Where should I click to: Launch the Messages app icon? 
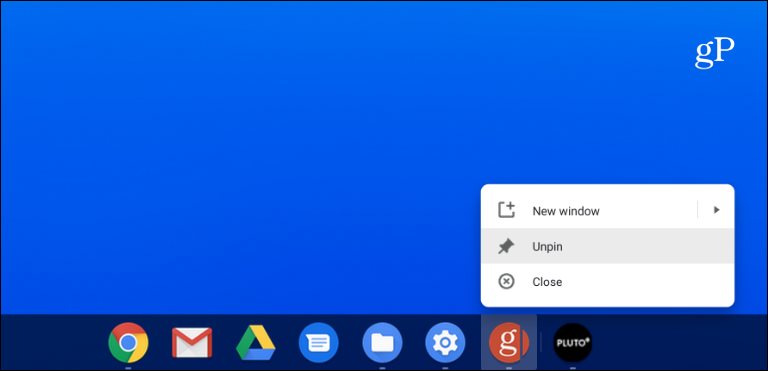point(318,342)
